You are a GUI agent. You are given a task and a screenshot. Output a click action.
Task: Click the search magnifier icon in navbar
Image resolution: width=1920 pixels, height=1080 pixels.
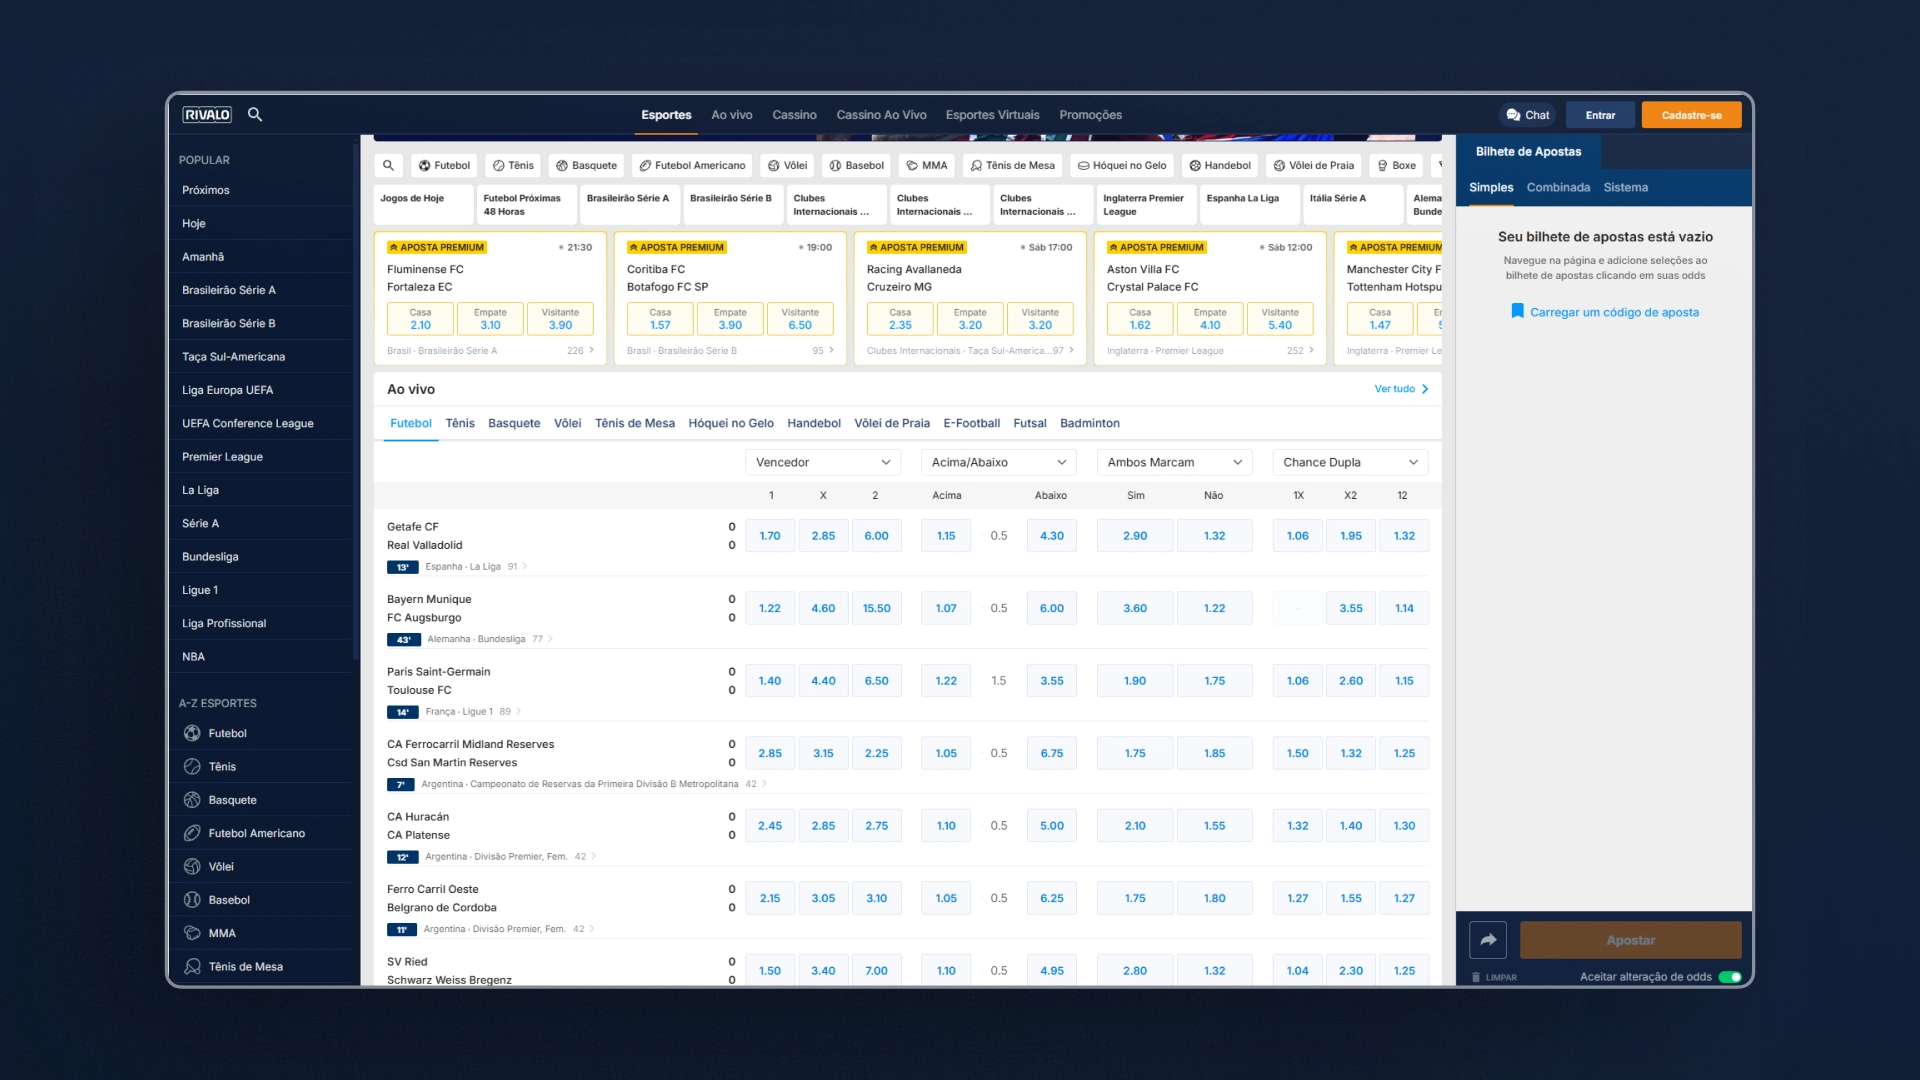click(256, 115)
